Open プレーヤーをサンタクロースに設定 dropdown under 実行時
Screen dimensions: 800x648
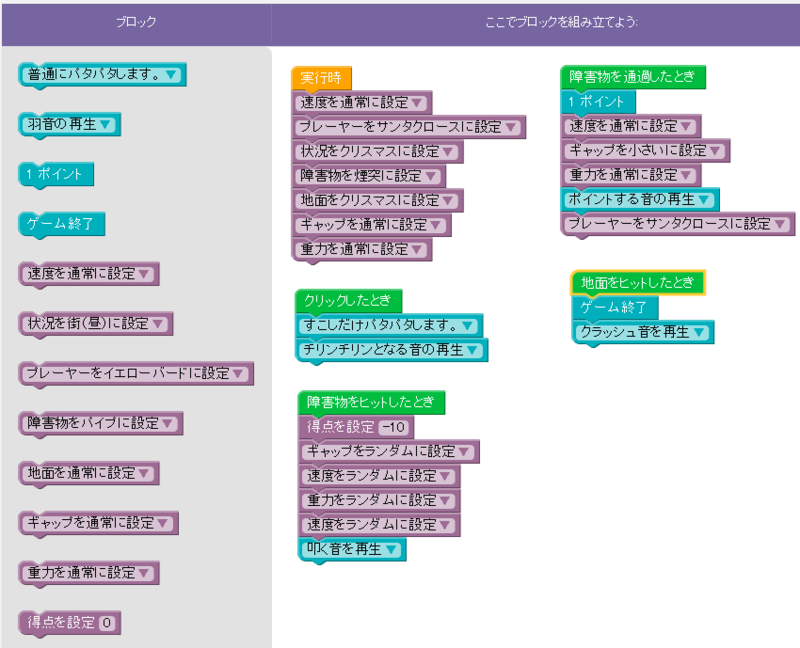[511, 128]
